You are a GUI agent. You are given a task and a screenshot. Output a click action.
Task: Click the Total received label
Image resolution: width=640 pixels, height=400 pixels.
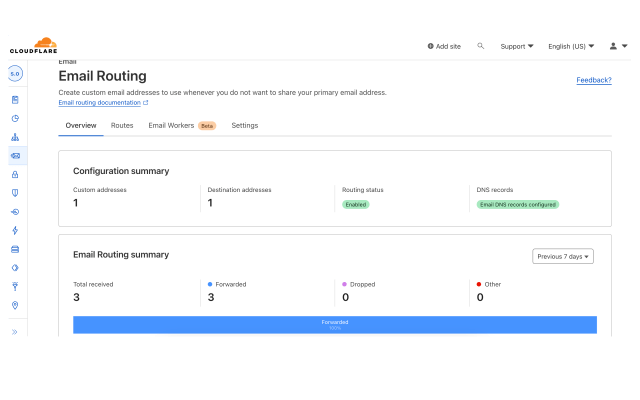(93, 284)
